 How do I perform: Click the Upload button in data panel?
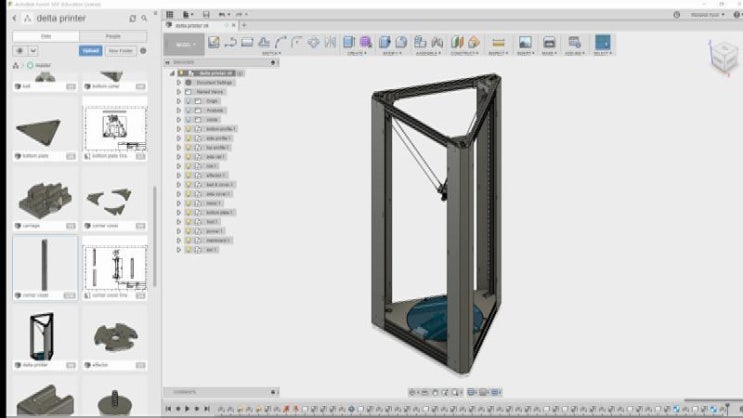click(x=90, y=50)
